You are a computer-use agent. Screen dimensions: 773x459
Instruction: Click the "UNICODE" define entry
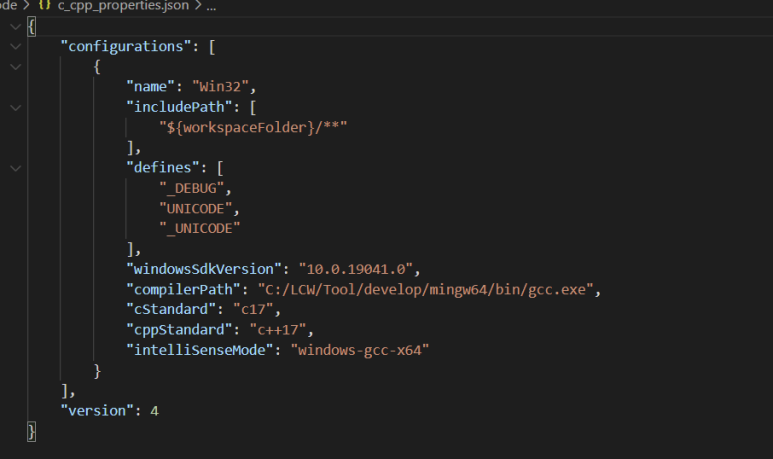[195, 209]
